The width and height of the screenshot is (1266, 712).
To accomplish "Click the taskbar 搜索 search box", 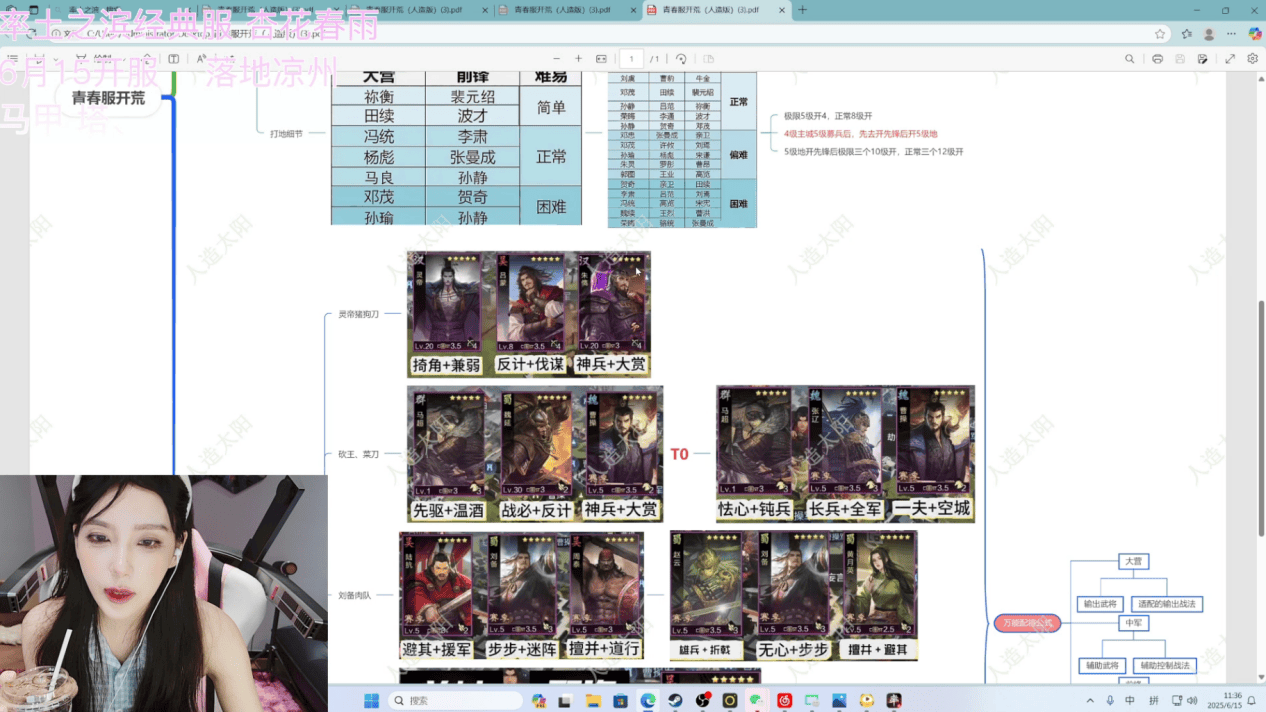I will click(x=457, y=700).
